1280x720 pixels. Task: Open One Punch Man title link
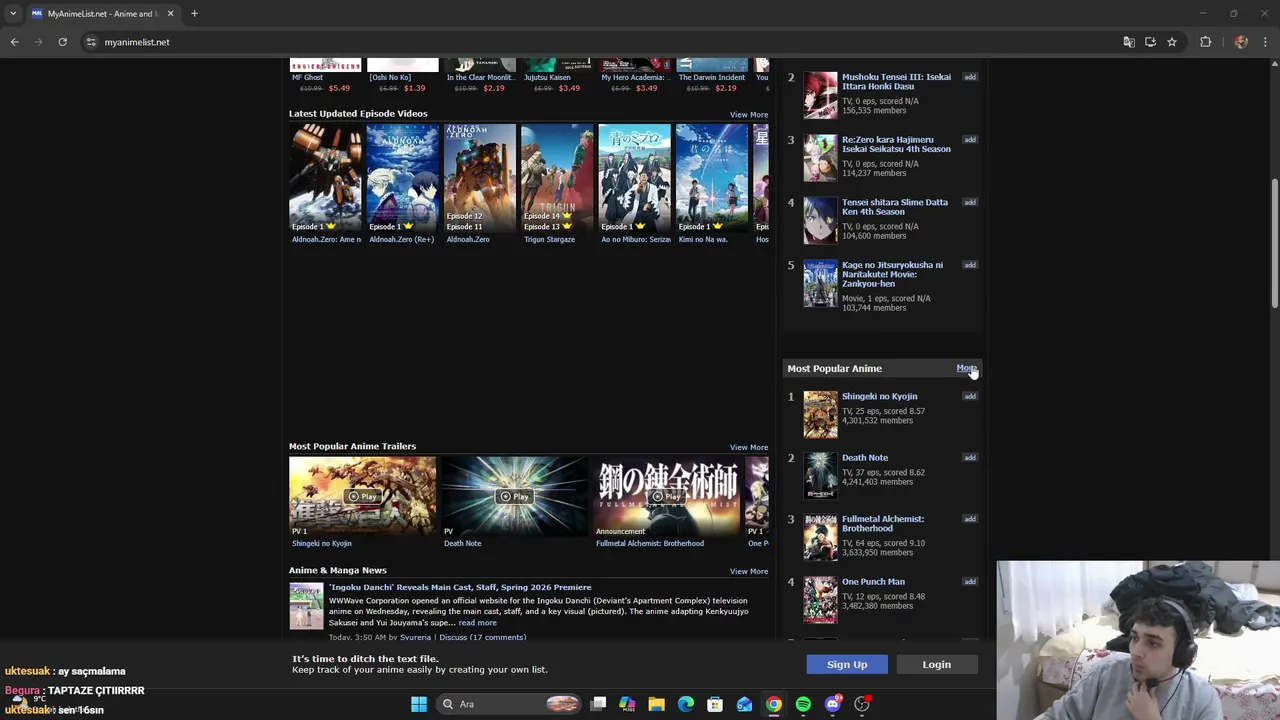point(873,581)
